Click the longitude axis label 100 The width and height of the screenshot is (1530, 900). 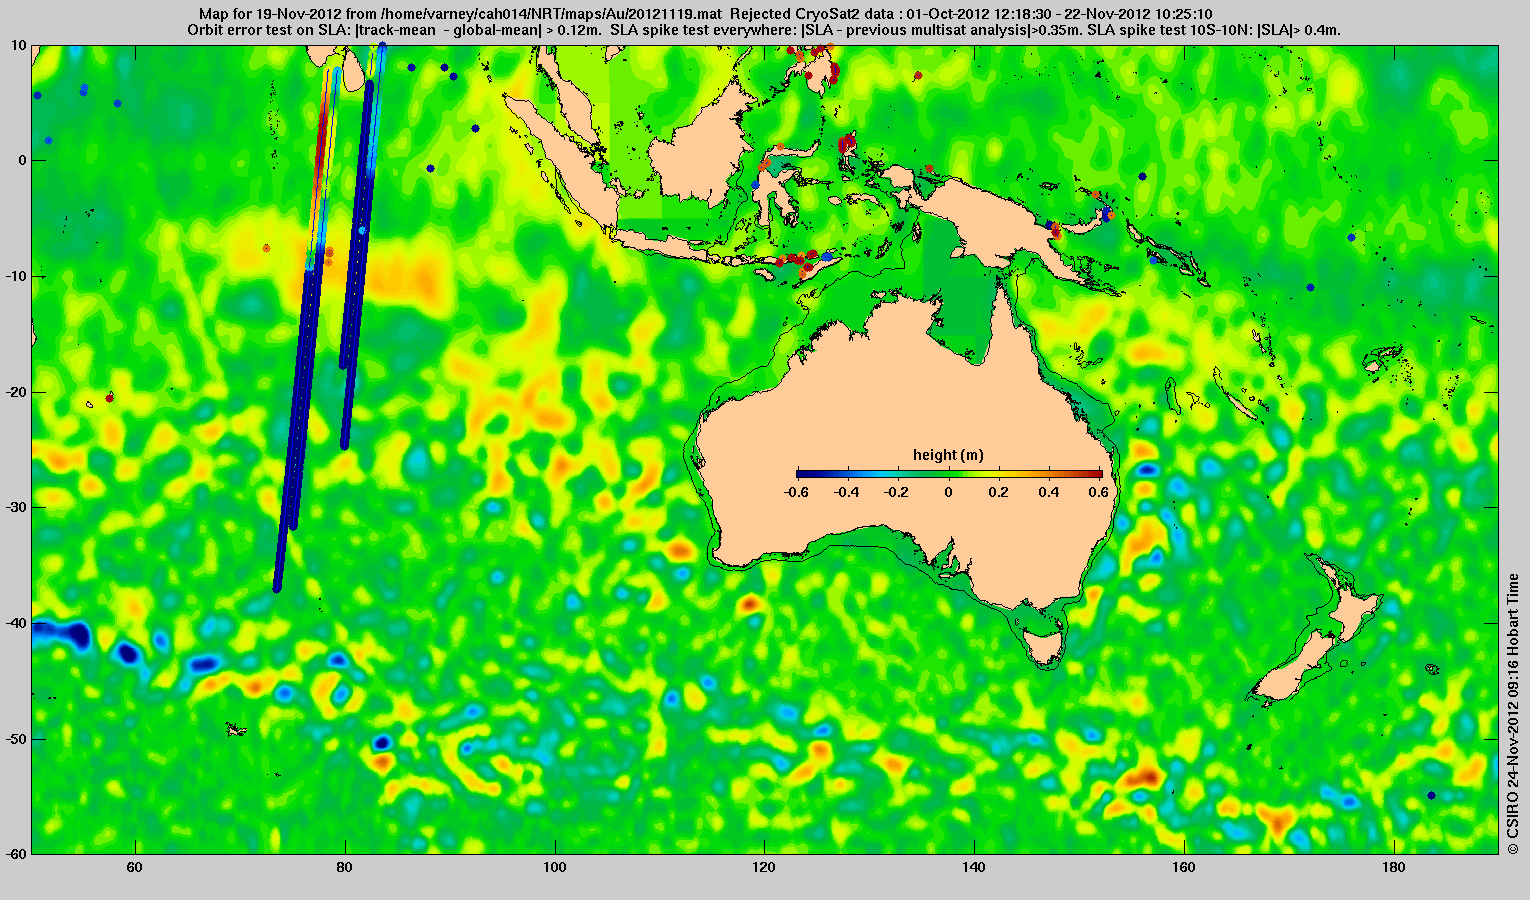555,868
